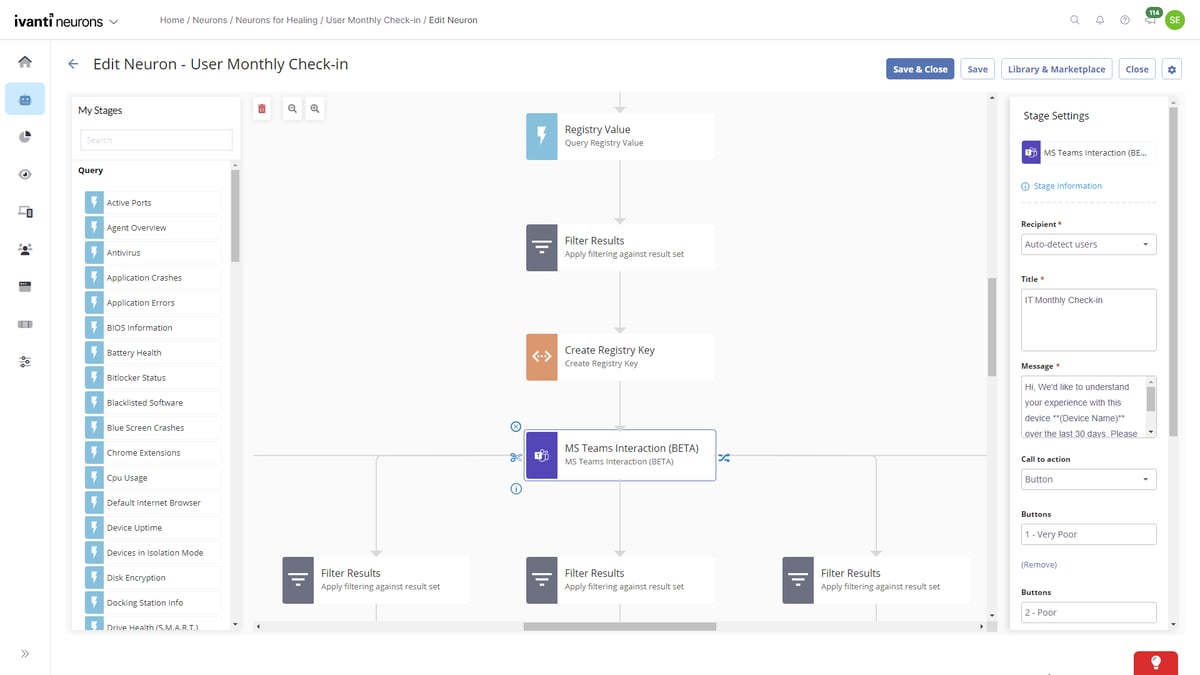
Task: Click inside the My Stages search field
Action: (156, 140)
